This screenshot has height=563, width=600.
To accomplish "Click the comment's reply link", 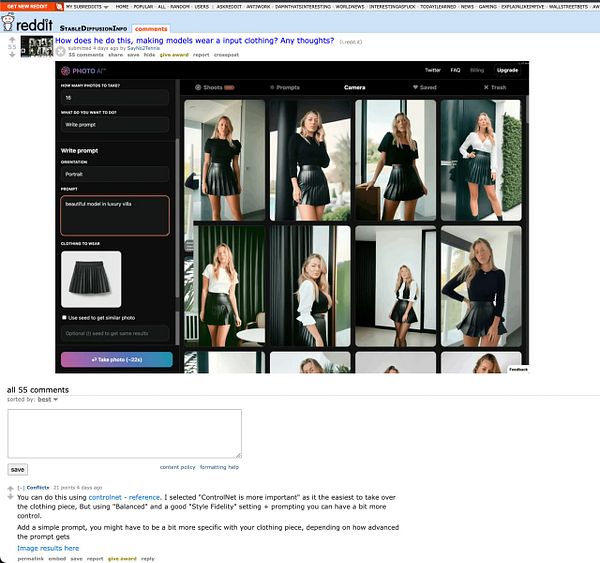I will pos(148,559).
